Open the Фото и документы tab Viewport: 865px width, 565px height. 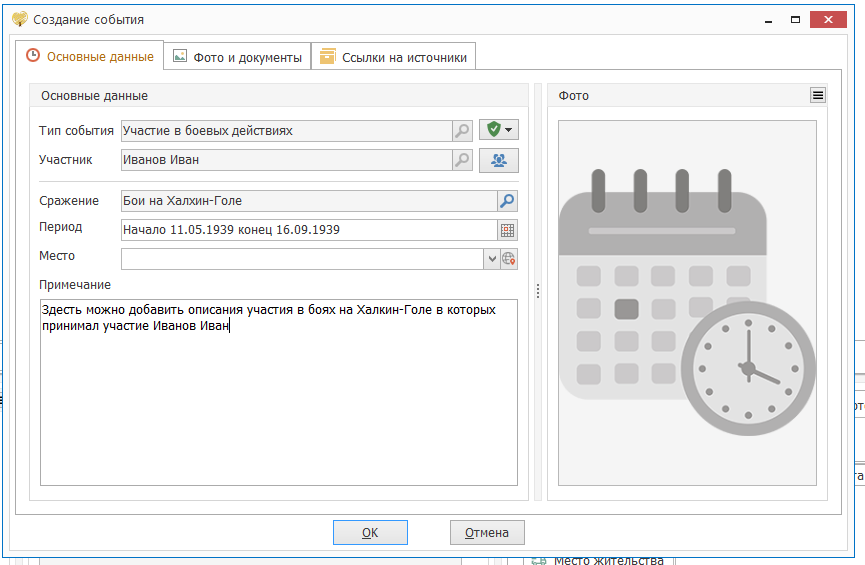coord(237,57)
